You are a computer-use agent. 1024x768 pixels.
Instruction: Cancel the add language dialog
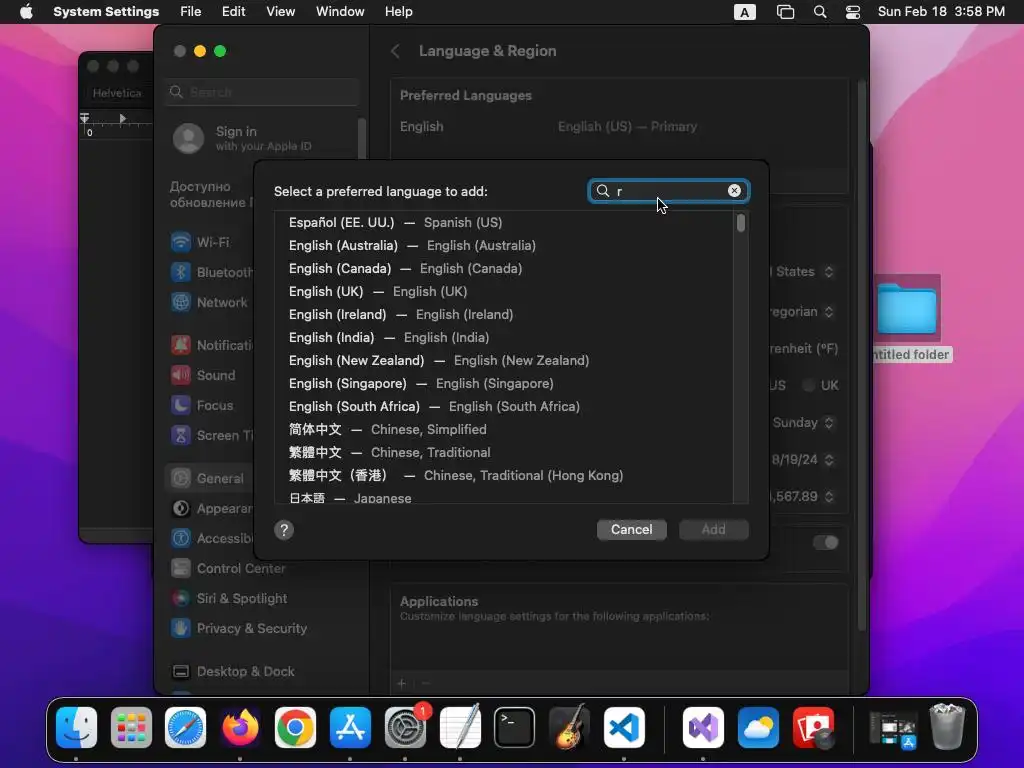point(632,530)
